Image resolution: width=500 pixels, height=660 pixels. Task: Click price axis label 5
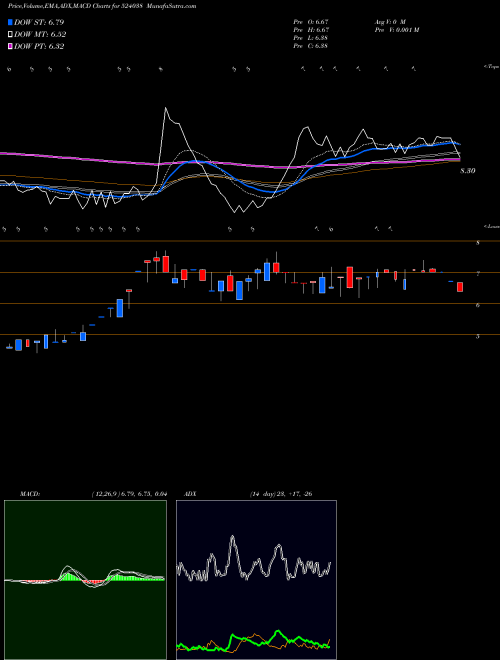pos(478,336)
